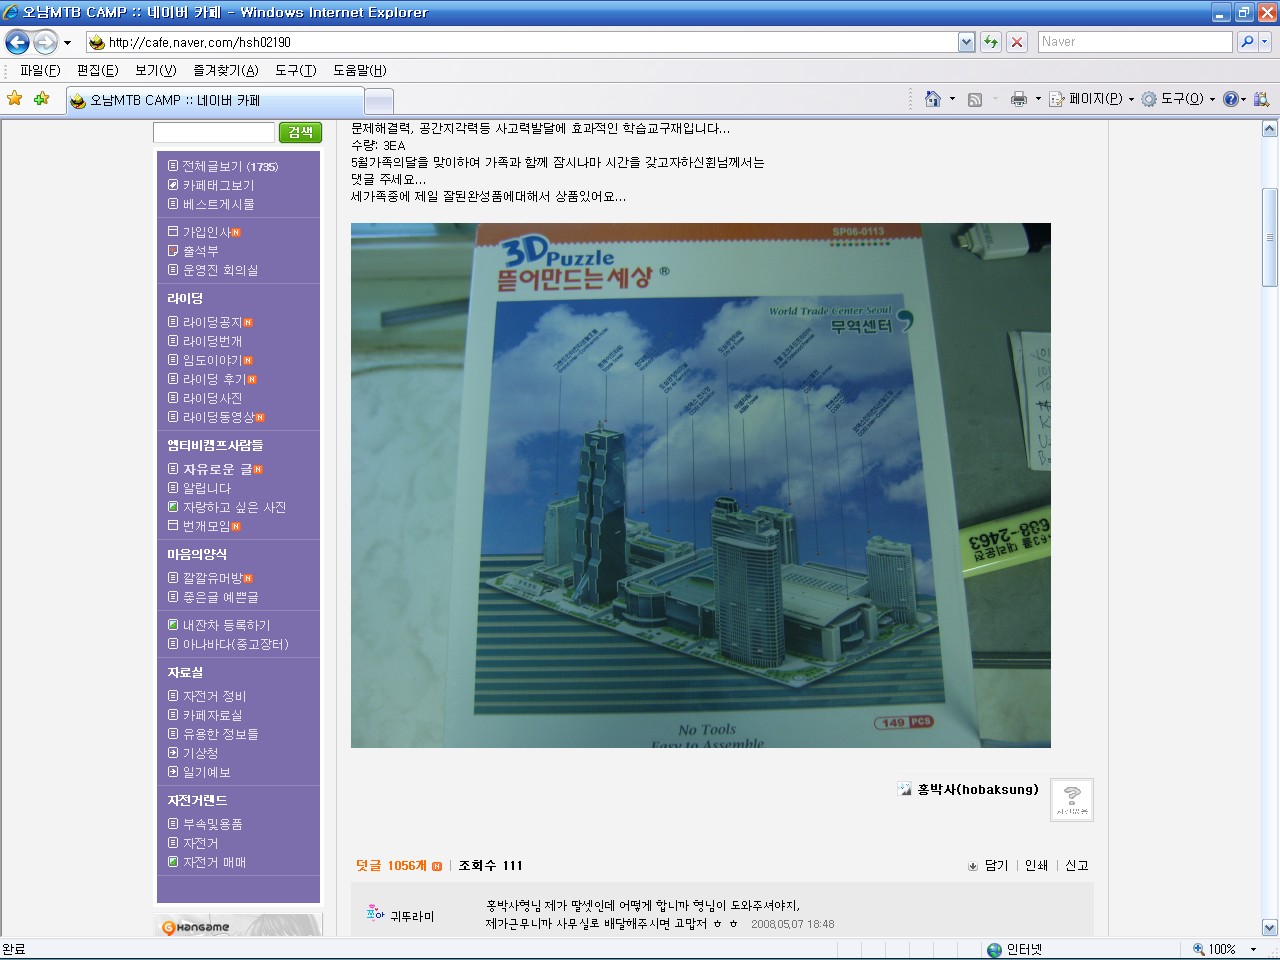This screenshot has width=1280, height=960.
Task: Open the 즐겨찾기(A) menu
Action: point(225,70)
